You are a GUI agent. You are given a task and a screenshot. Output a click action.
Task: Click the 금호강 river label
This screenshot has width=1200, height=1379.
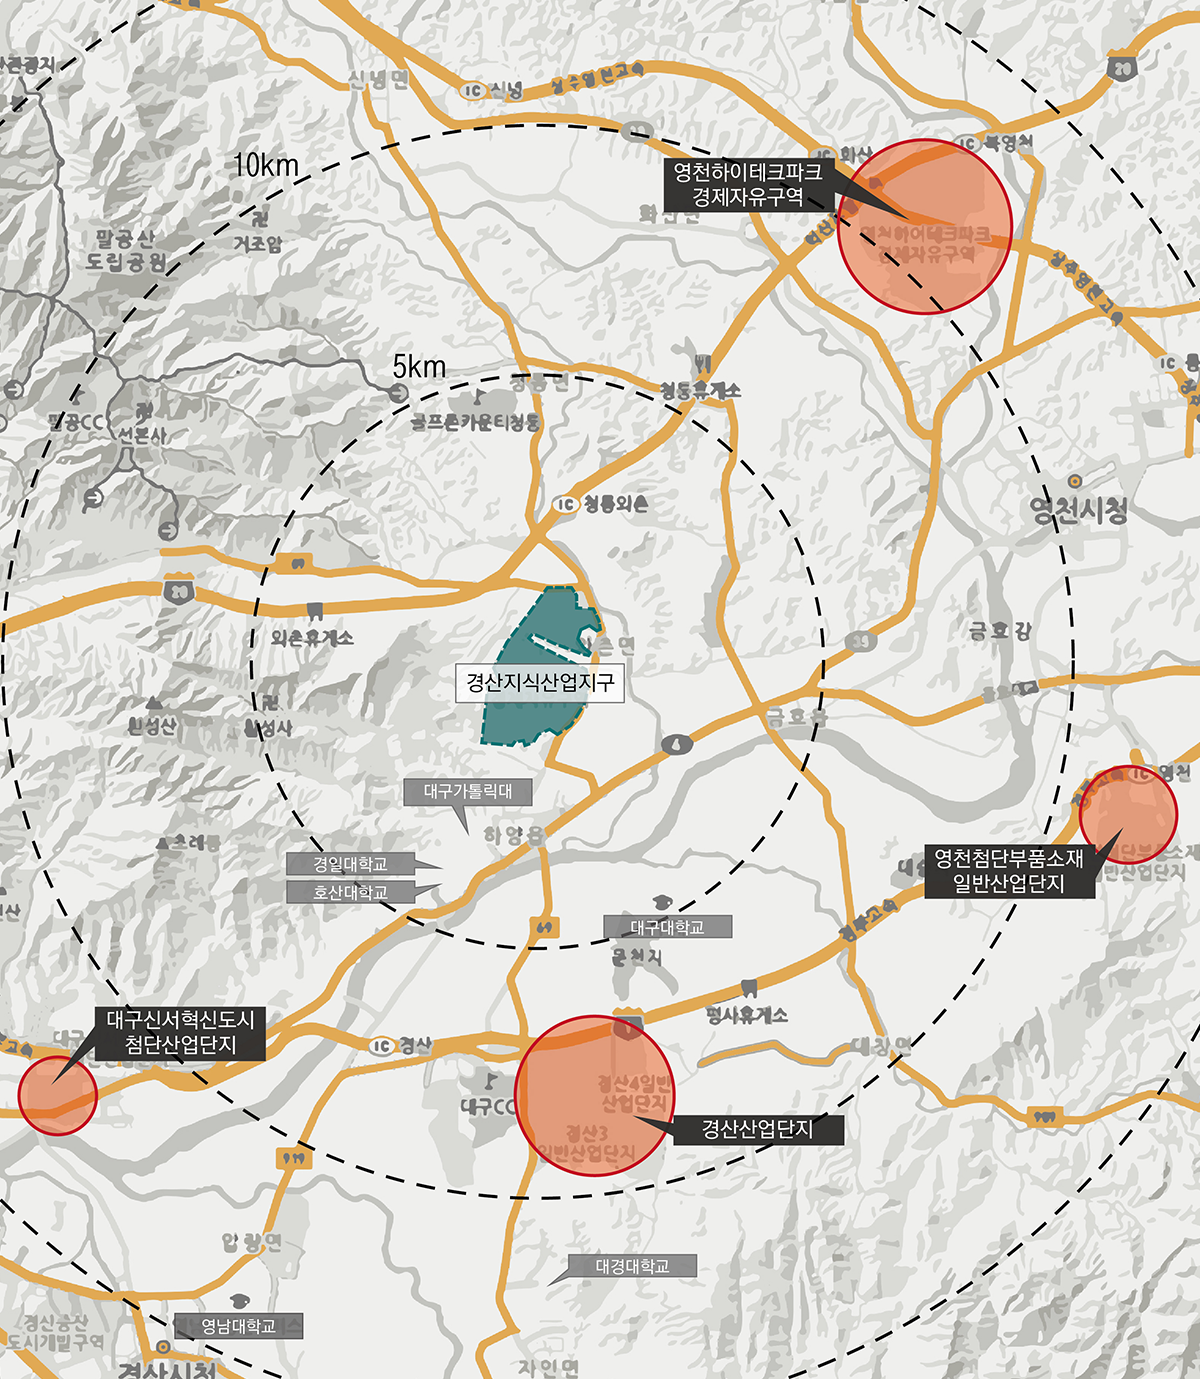(1000, 631)
